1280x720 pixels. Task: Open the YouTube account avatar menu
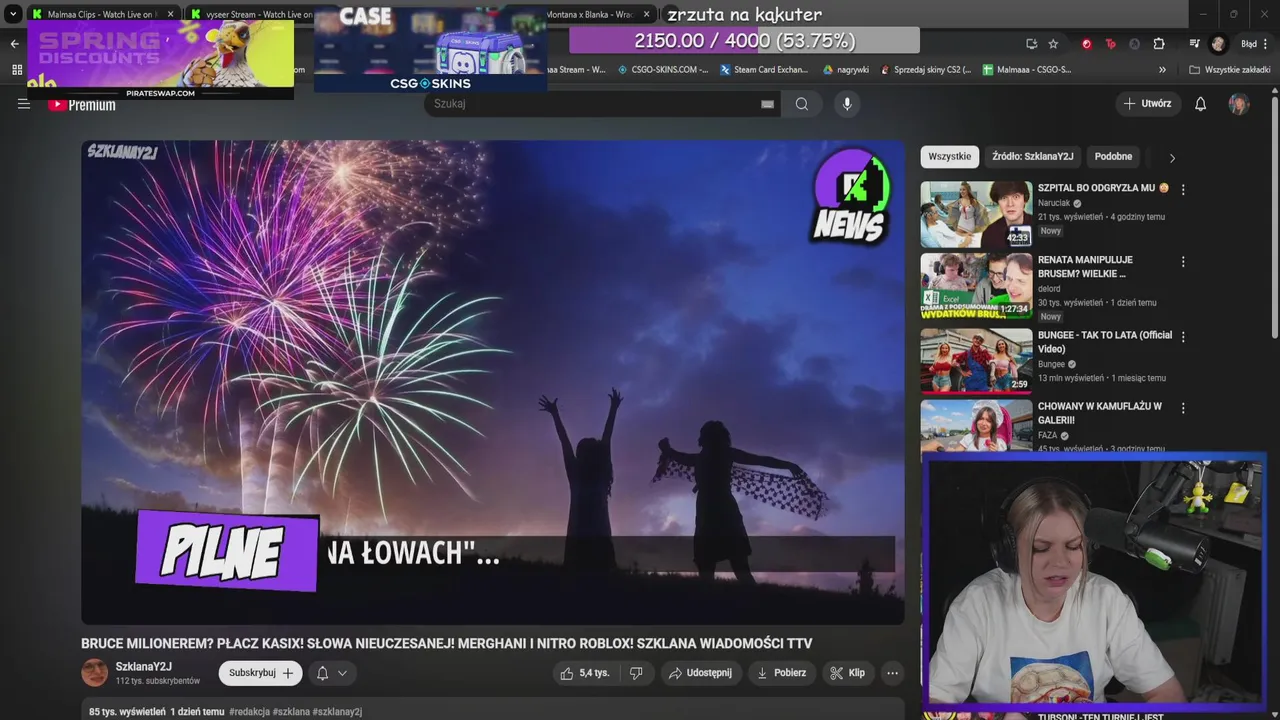[1239, 104]
